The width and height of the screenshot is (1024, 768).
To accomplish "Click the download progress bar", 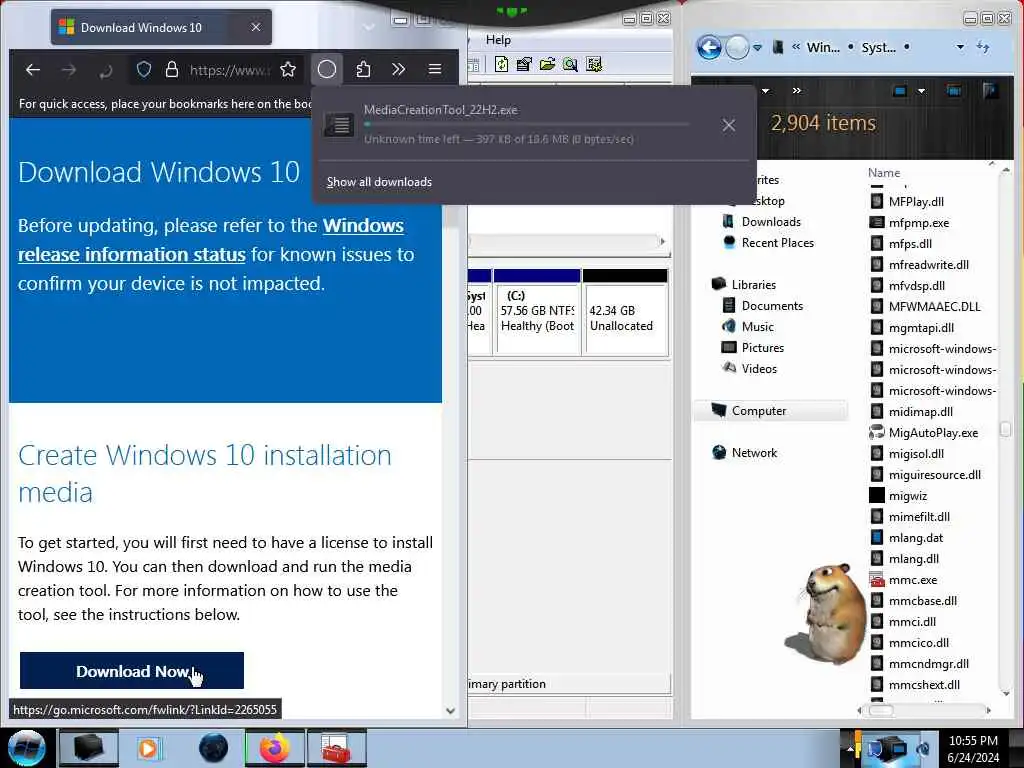I will pos(526,124).
